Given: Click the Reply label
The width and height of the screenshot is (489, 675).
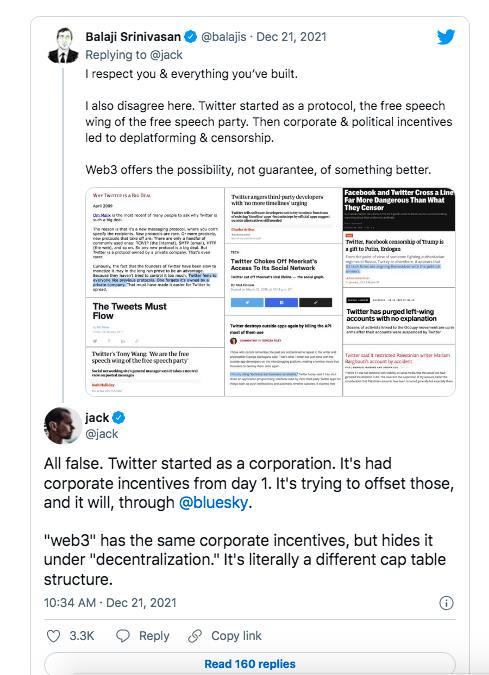Looking at the screenshot, I should click(x=154, y=636).
